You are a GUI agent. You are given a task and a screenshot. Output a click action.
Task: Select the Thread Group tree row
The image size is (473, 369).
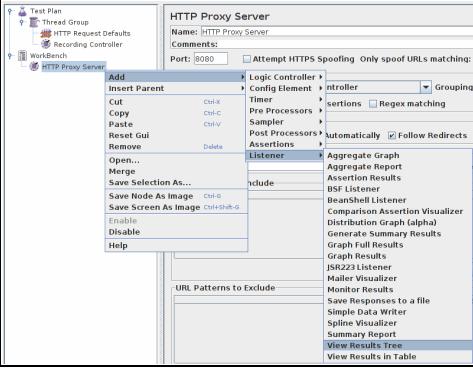coord(65,22)
